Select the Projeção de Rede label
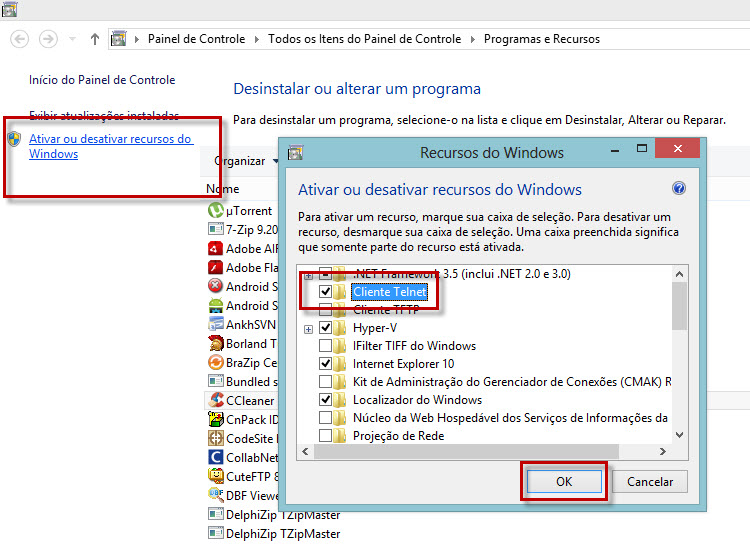Viewport: 750px width, 545px height. 398,436
